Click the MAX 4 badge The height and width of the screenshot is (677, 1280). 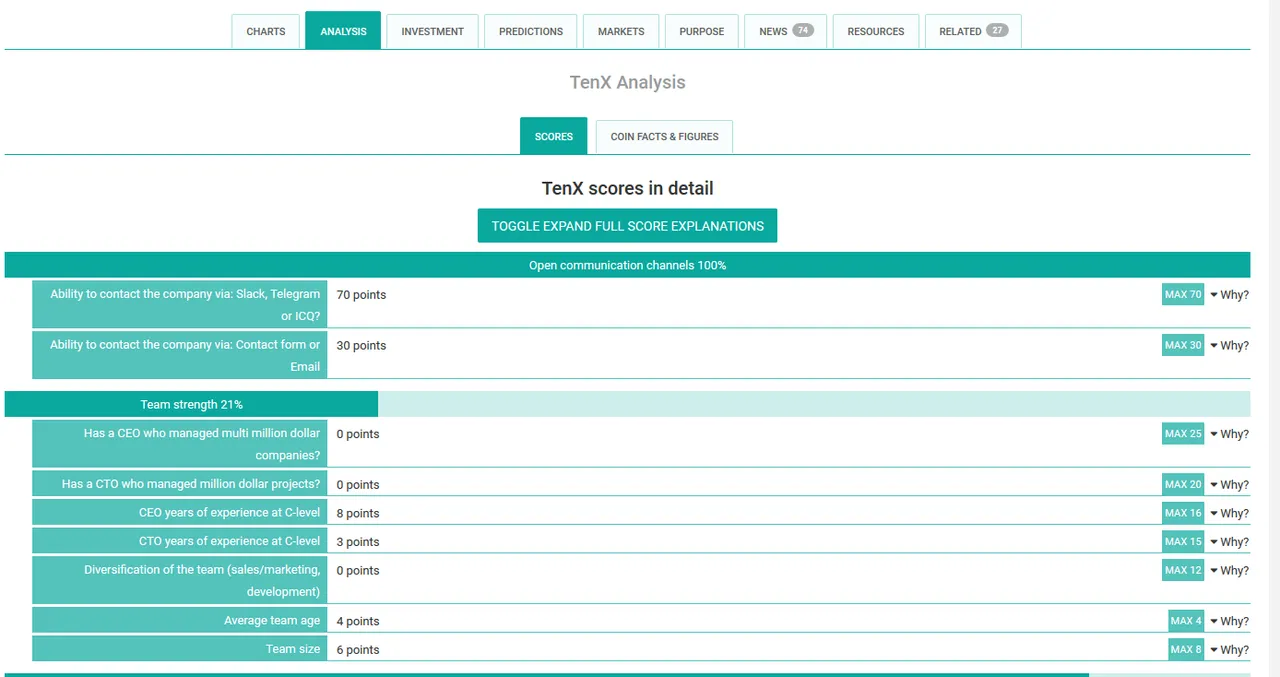pyautogui.click(x=1186, y=621)
